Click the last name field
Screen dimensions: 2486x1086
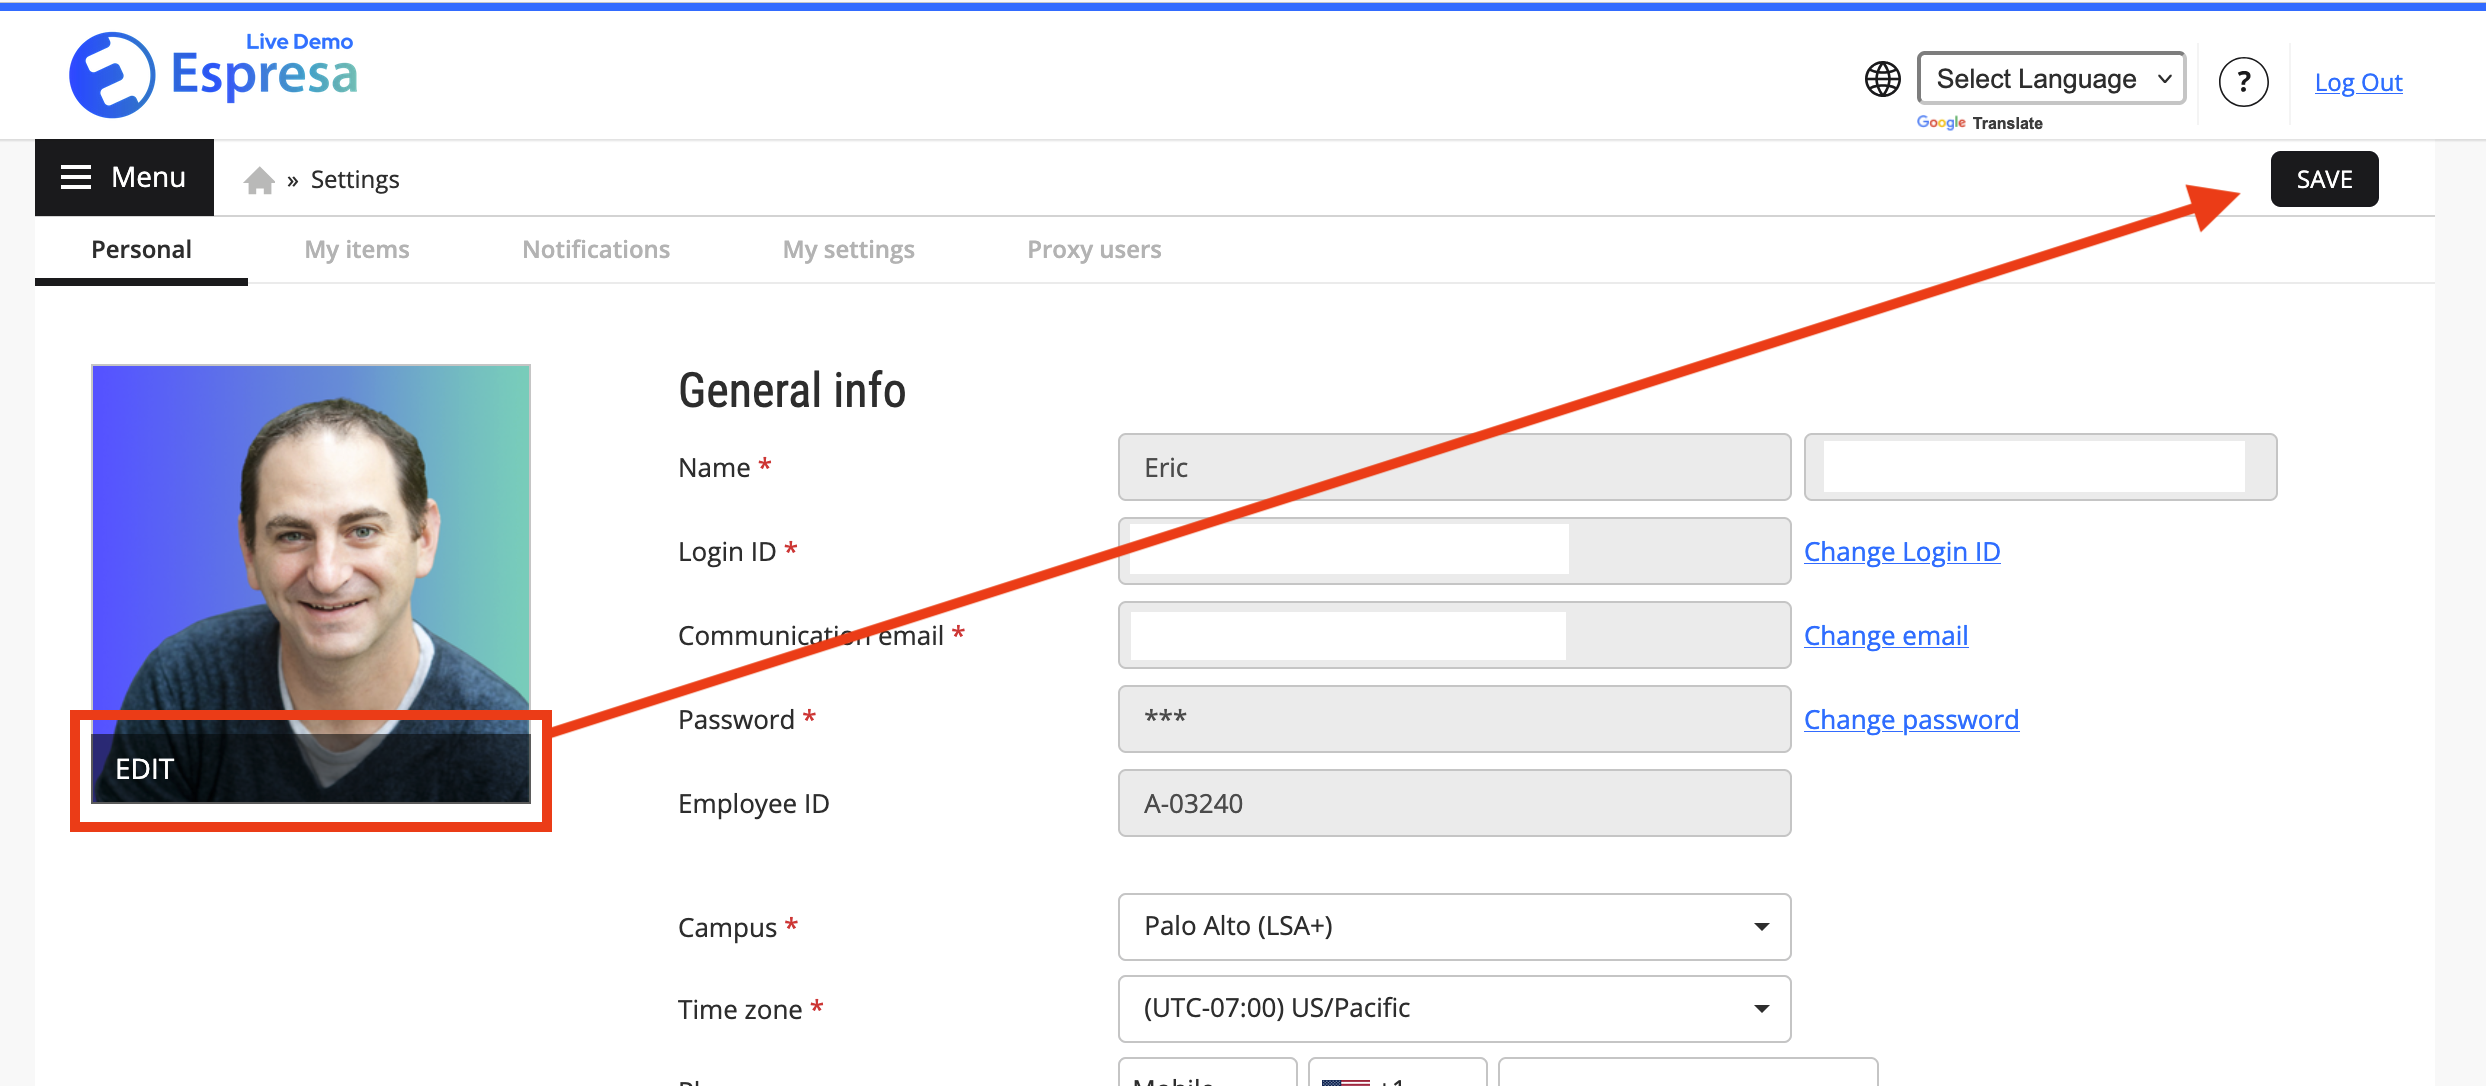tap(2040, 467)
